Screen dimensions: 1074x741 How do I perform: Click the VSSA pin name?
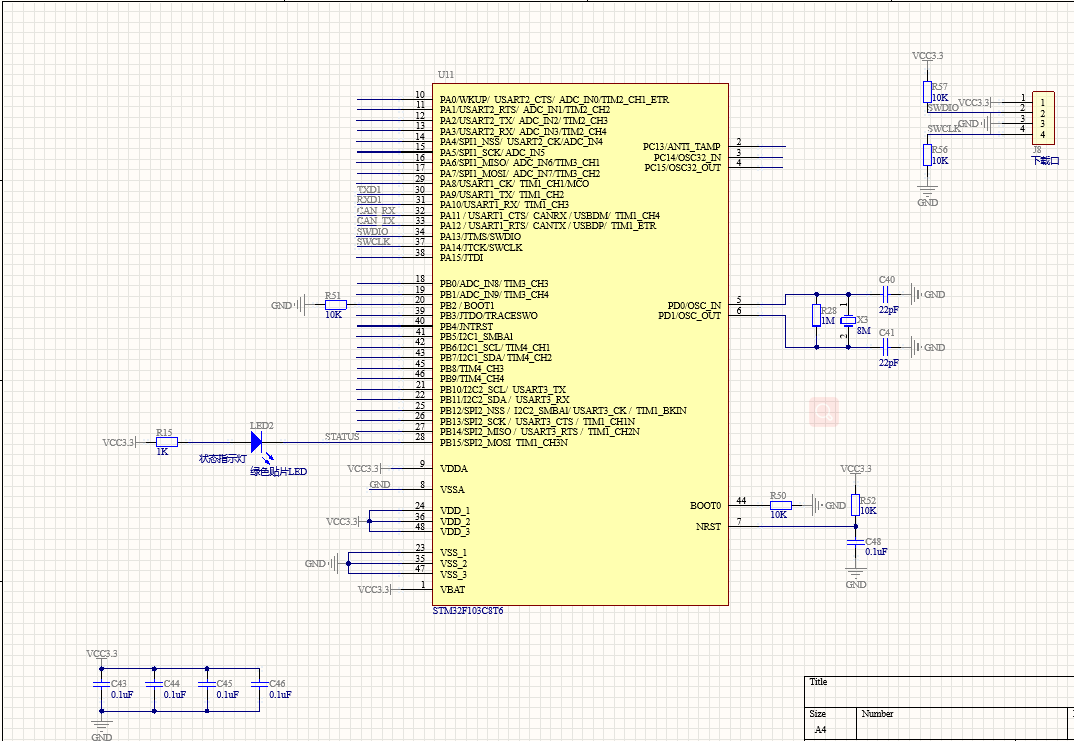tap(452, 490)
